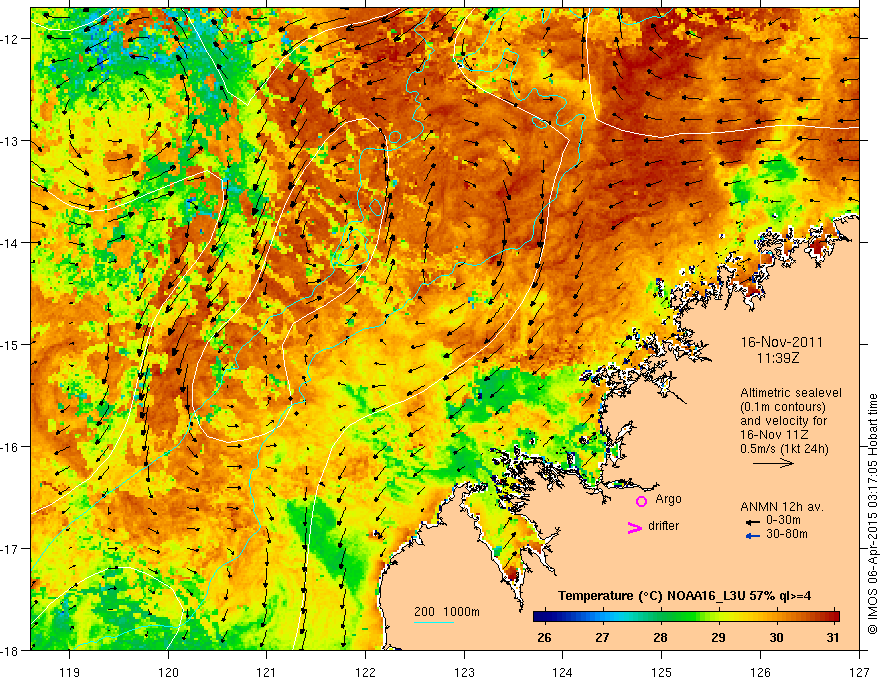
Task: Click the 'Temperature (°C) NOAA16_L3U 57% ql>=4' title
Action: [x=684, y=596]
